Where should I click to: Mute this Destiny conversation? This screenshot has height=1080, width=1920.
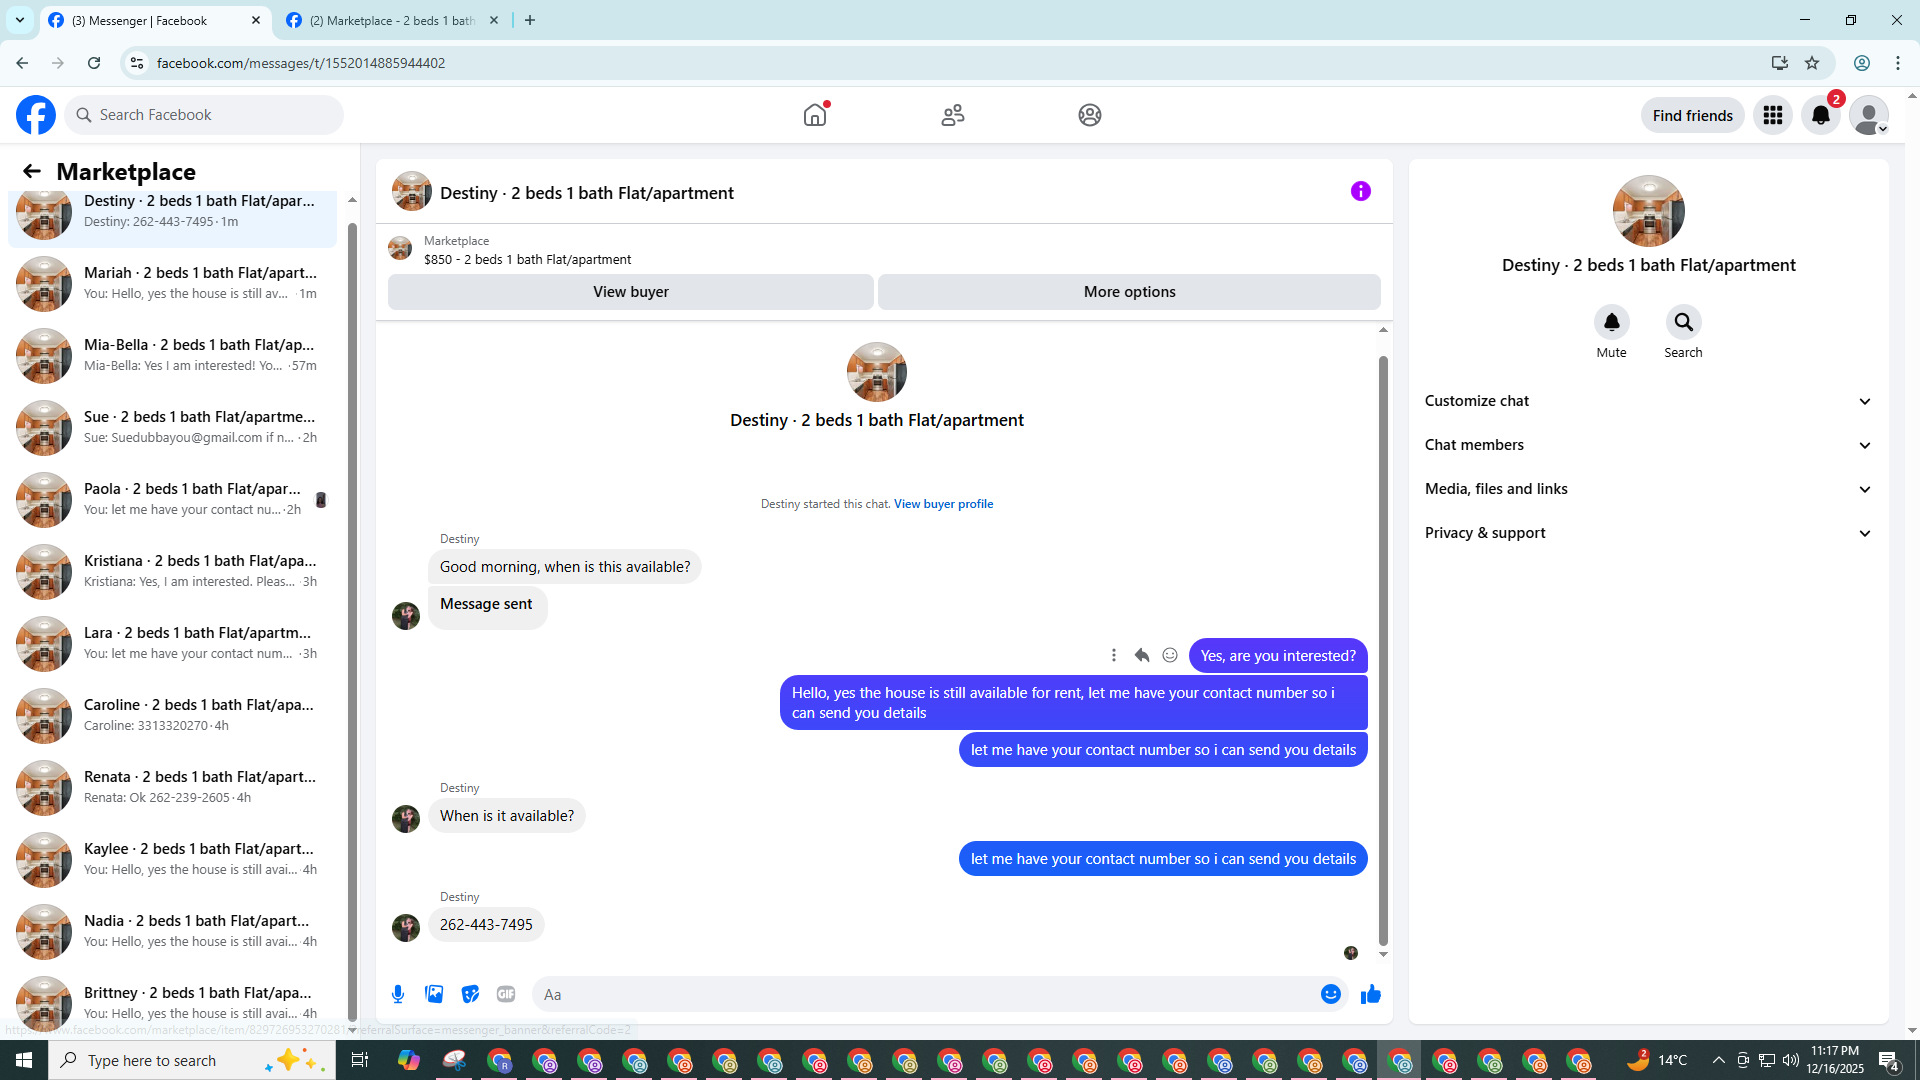pos(1611,322)
